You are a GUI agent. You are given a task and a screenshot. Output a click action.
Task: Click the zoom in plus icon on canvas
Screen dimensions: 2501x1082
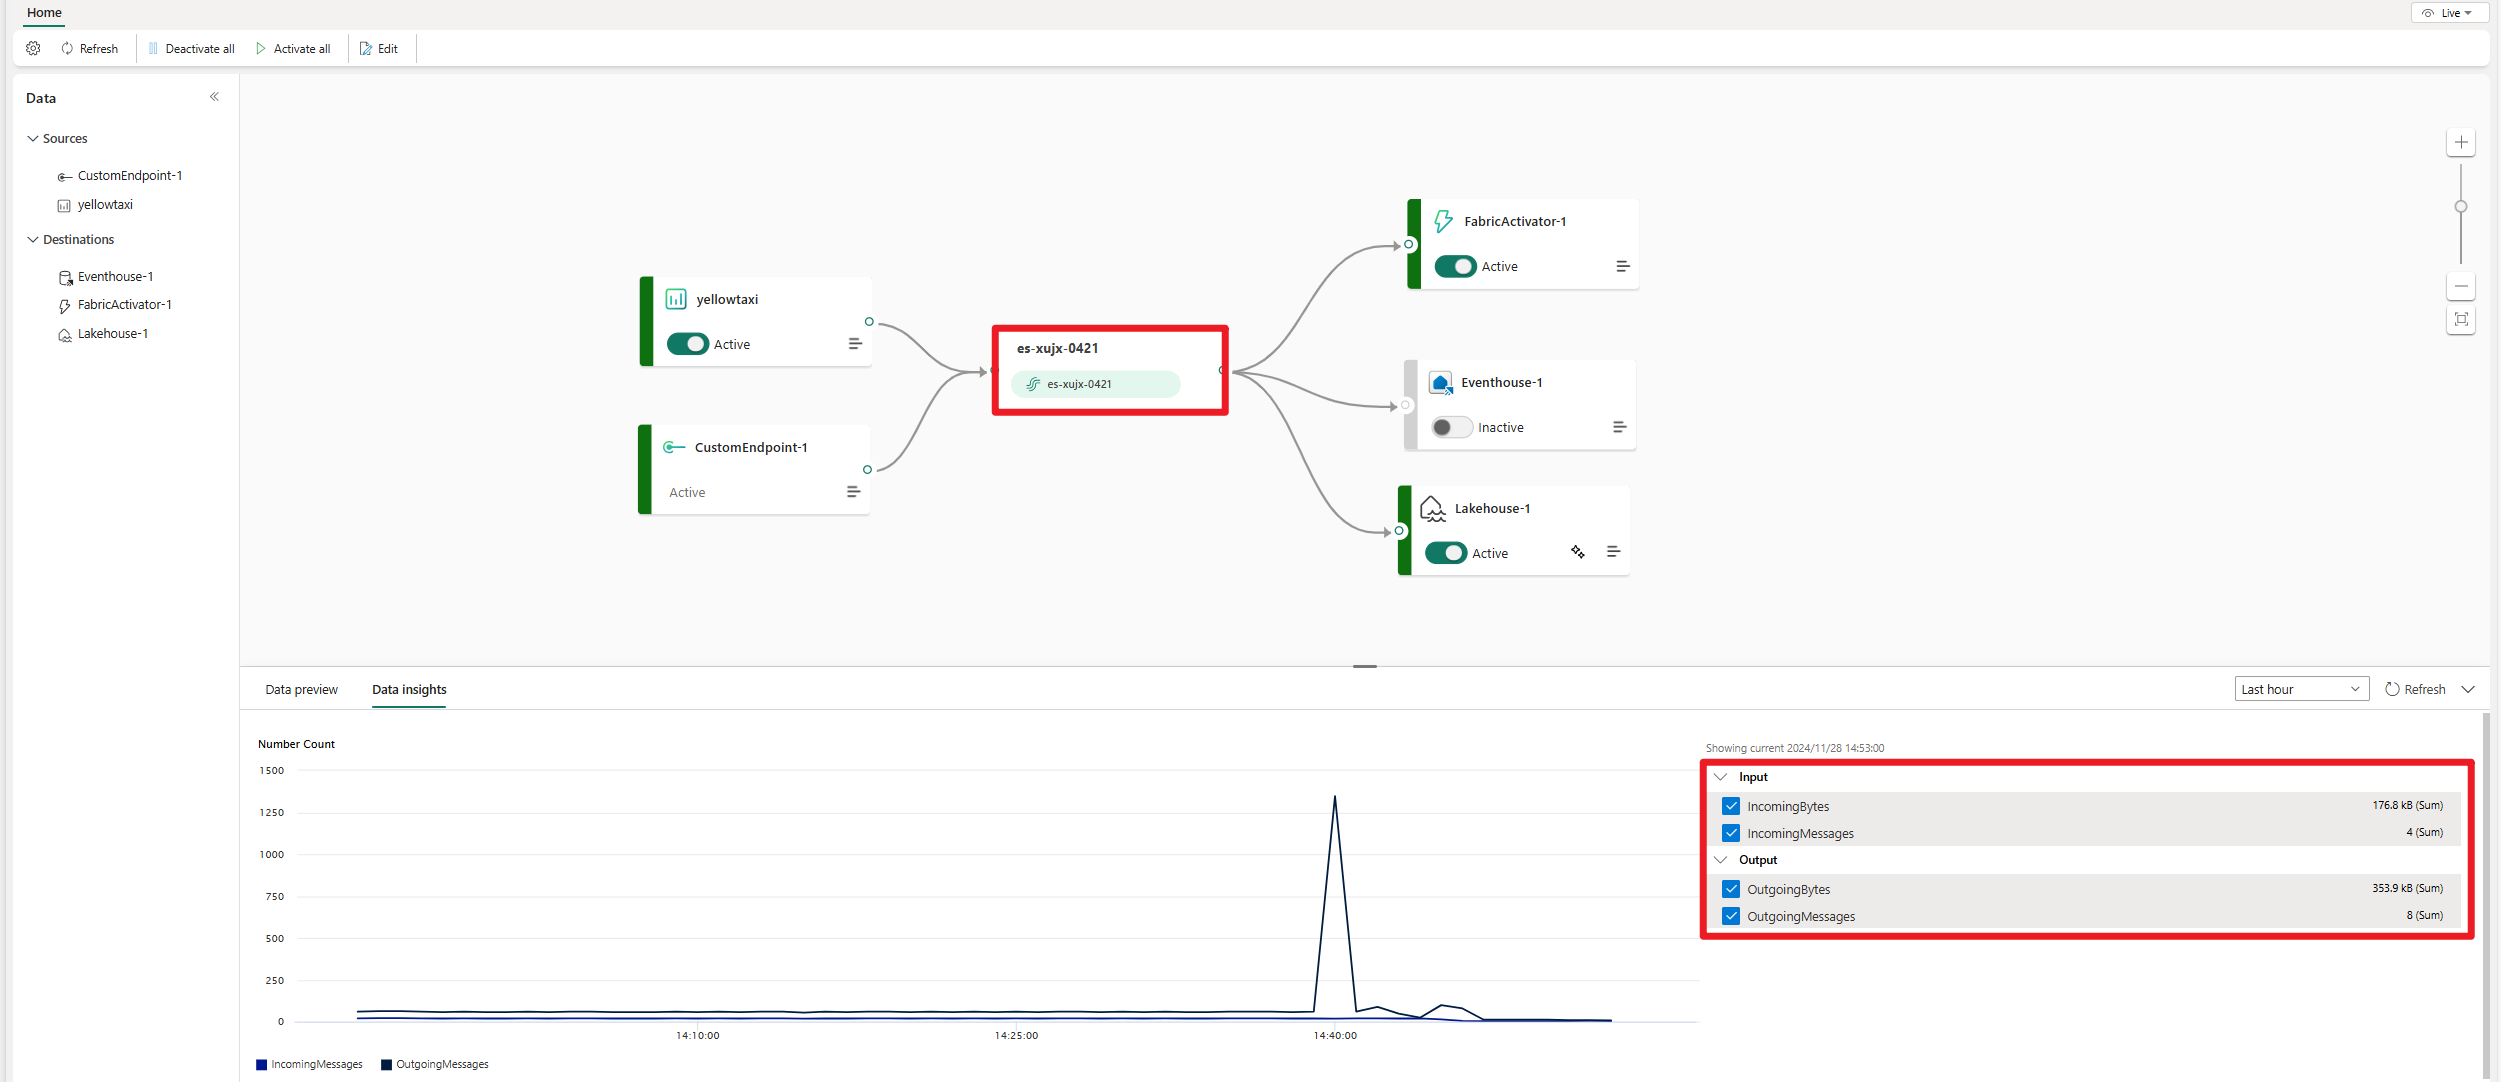click(2461, 142)
